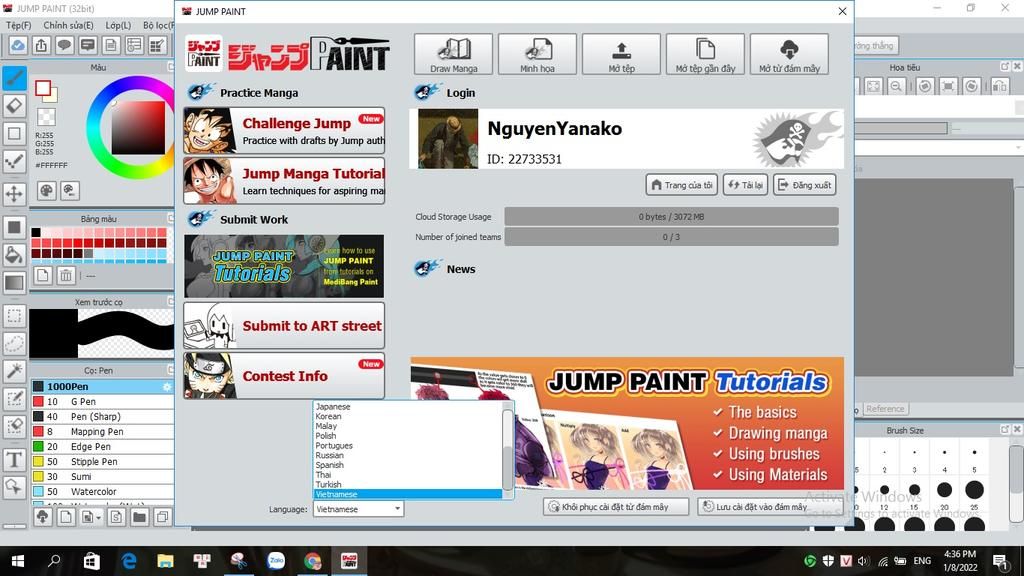Select the Fill square tool

pos(14,227)
